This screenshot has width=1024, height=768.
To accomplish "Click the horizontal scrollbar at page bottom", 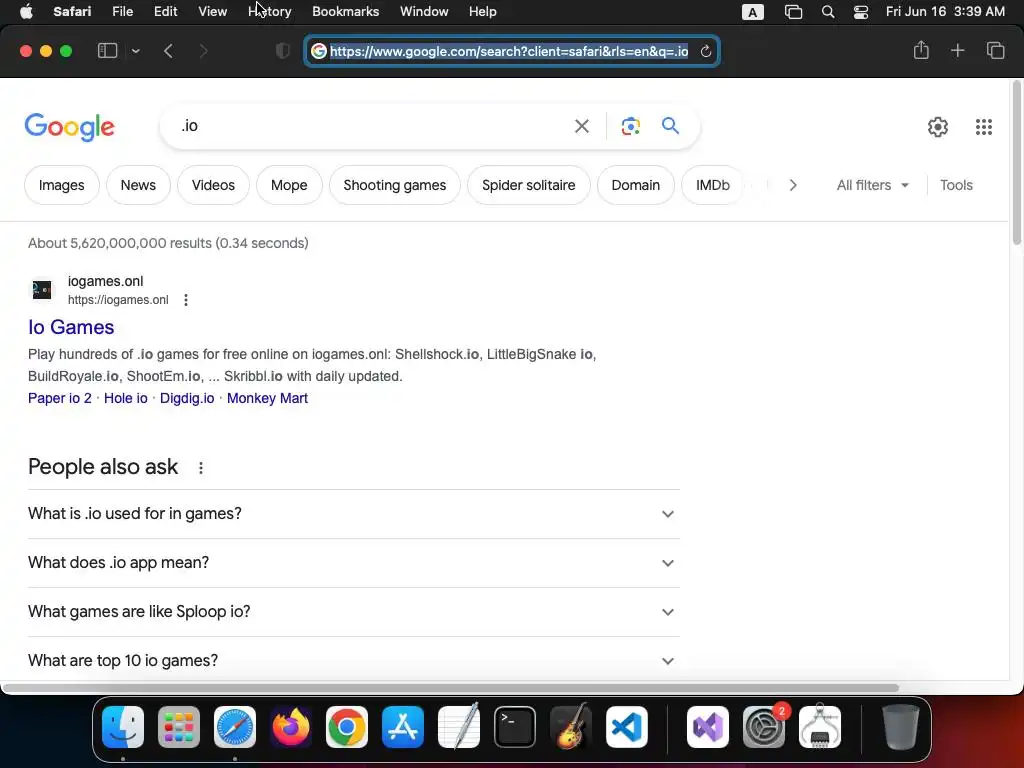I will [x=451, y=688].
